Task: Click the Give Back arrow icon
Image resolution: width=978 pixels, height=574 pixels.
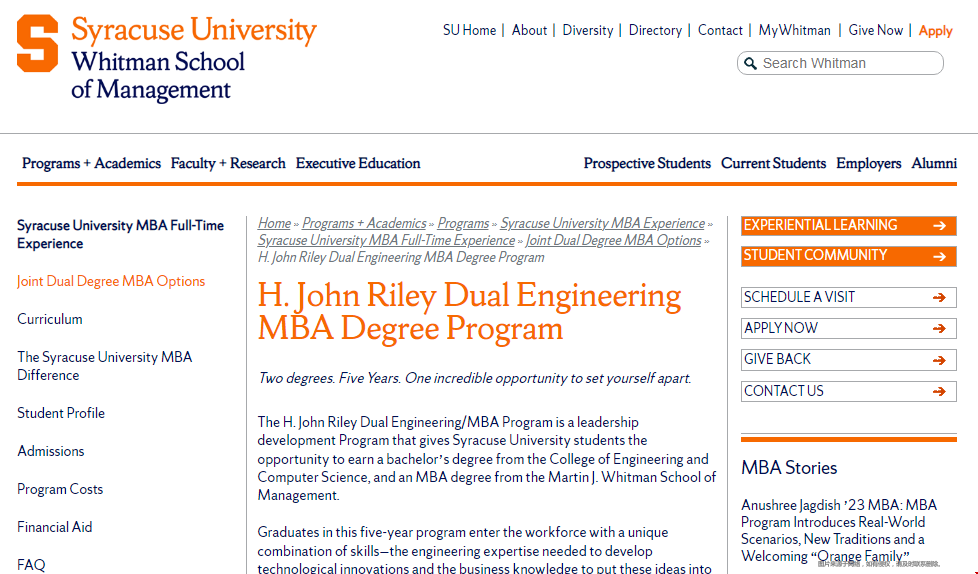Action: pyautogui.click(x=939, y=360)
